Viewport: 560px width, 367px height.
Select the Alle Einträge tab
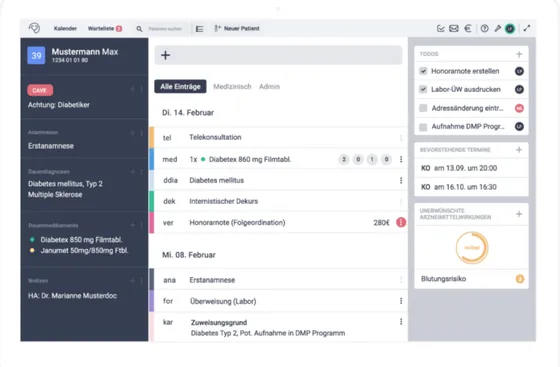[180, 86]
